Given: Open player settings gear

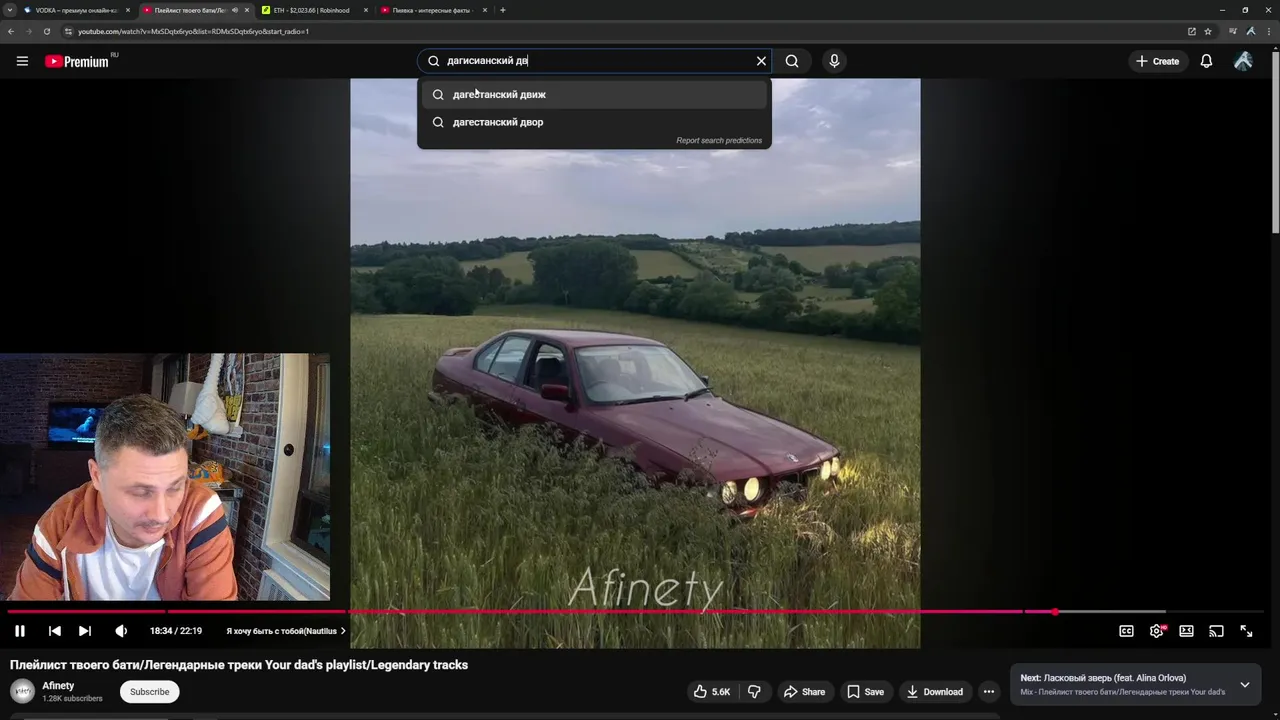Looking at the screenshot, I should click(1157, 631).
